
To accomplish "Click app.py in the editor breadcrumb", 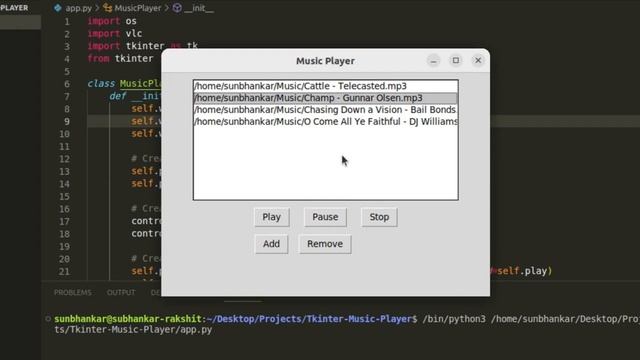I will [78, 8].
